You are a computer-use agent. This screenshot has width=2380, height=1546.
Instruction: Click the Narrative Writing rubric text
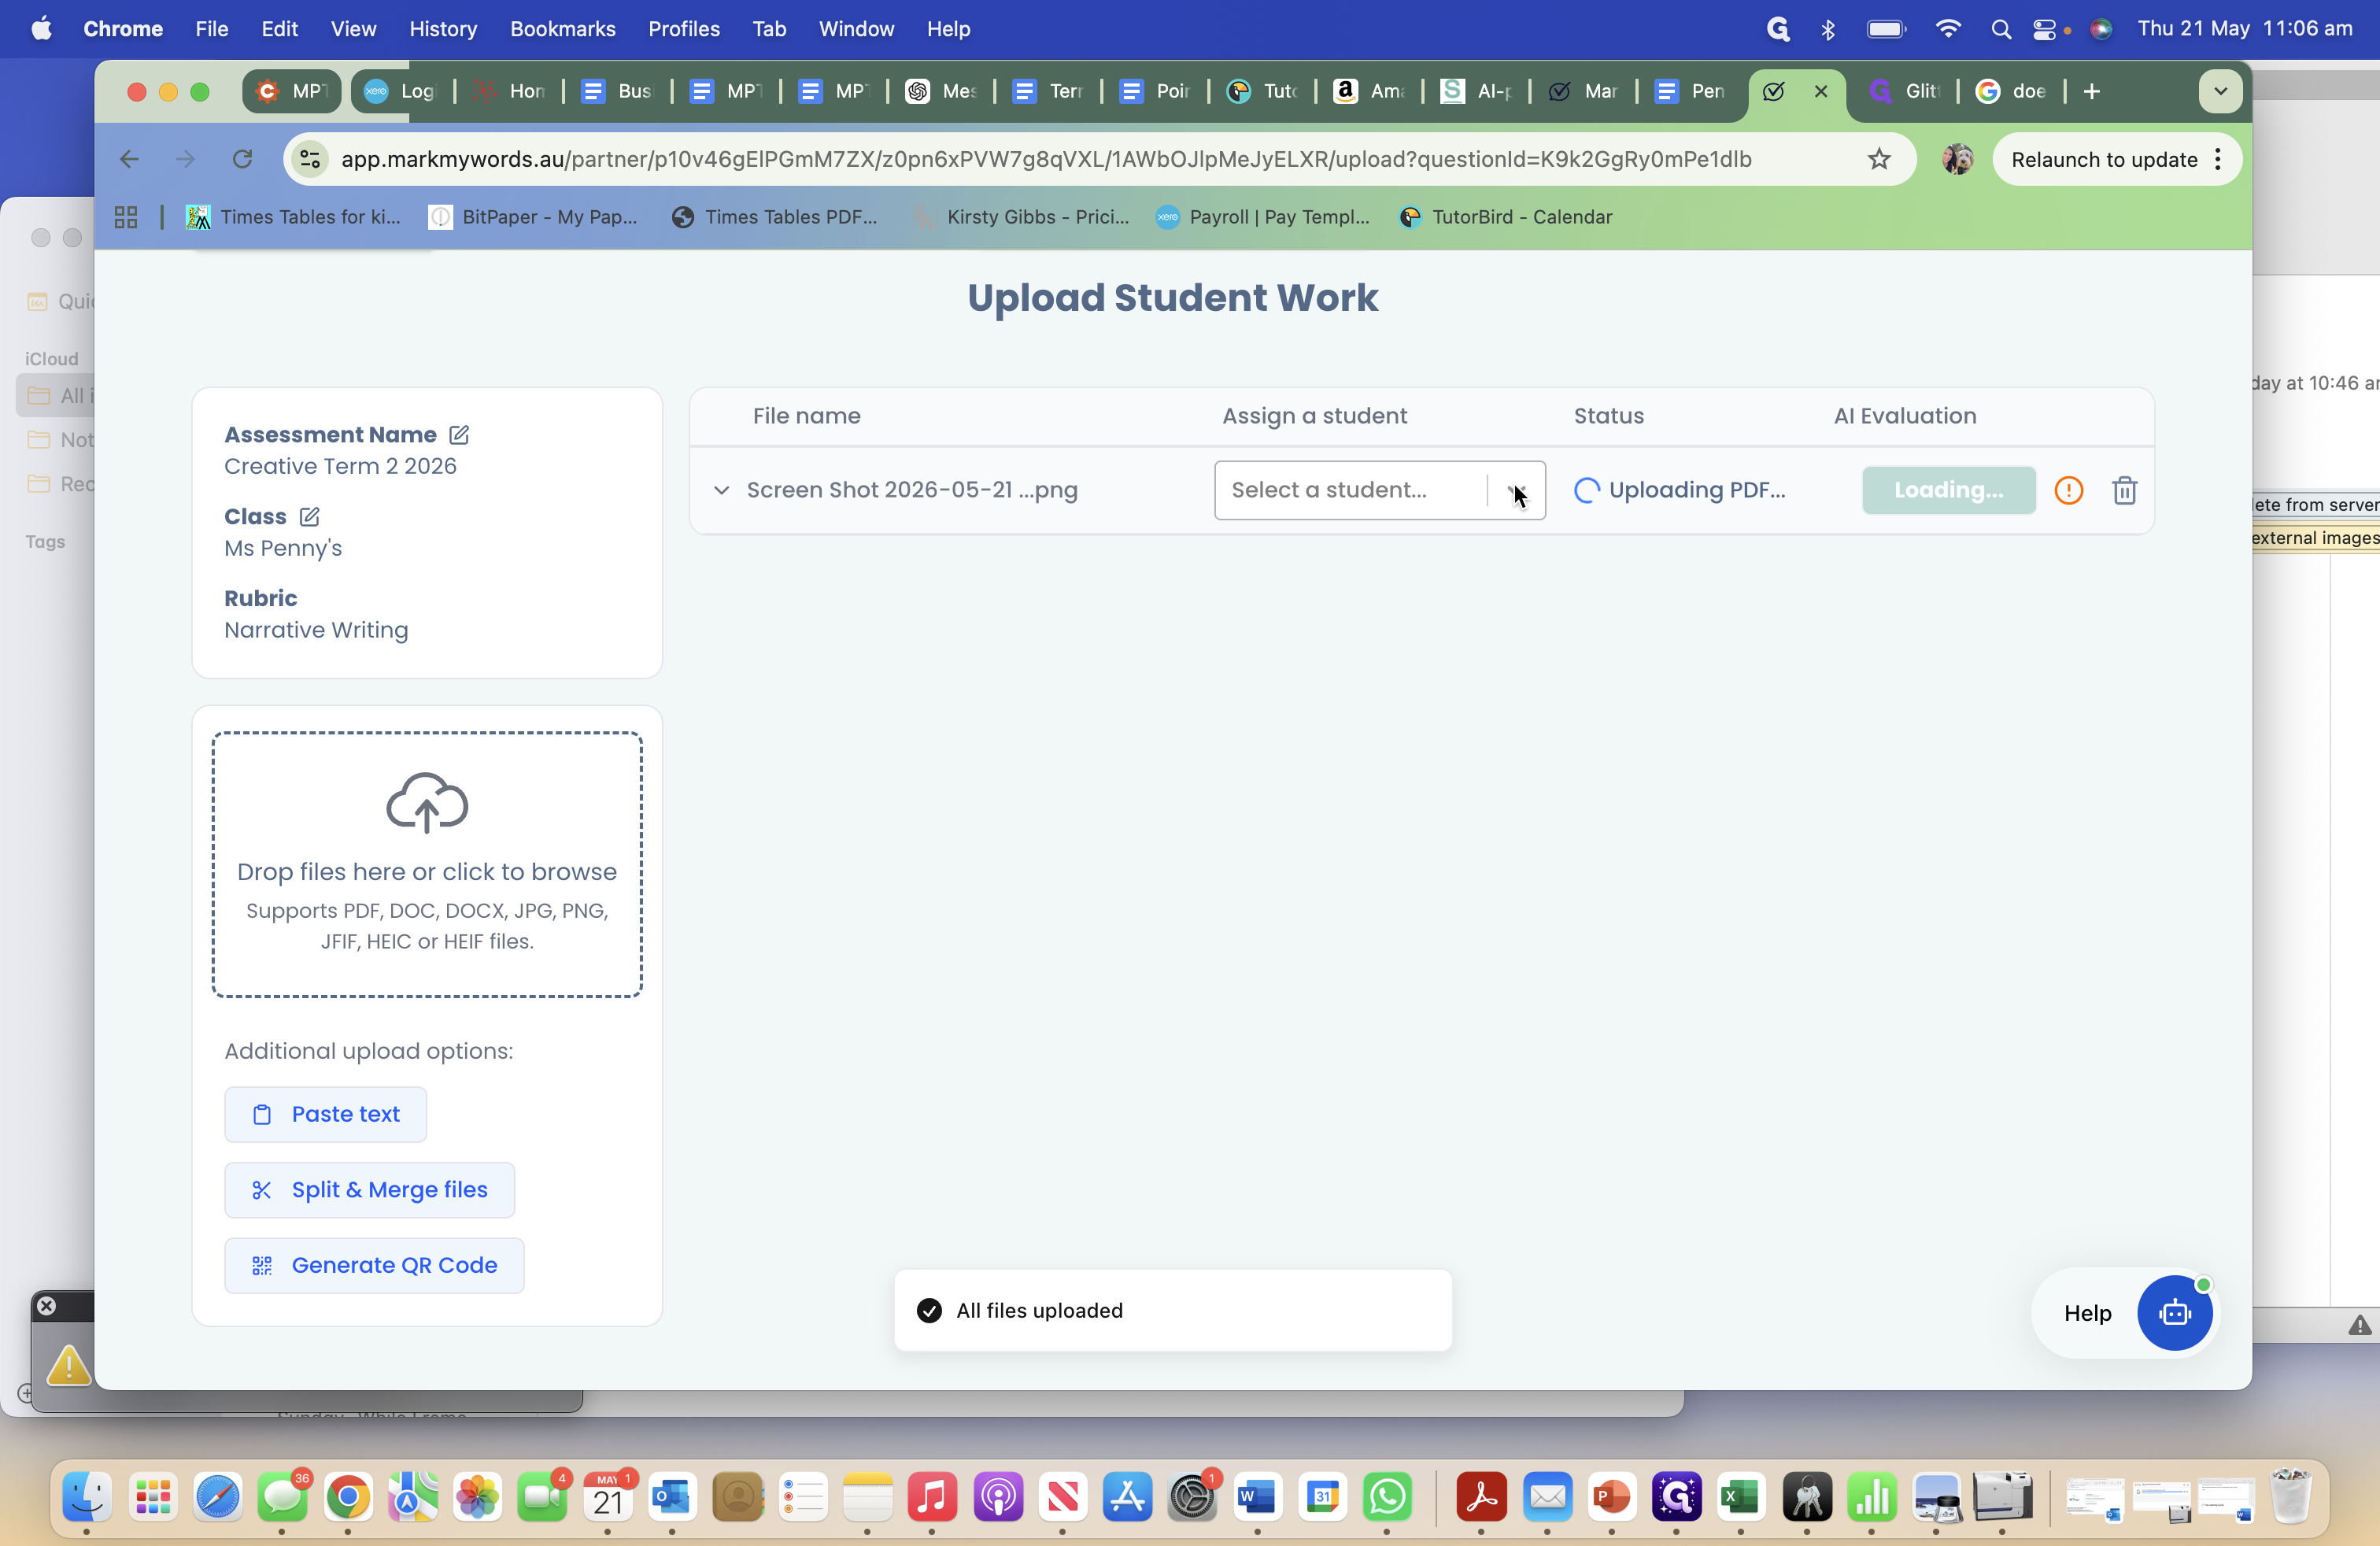(x=316, y=630)
